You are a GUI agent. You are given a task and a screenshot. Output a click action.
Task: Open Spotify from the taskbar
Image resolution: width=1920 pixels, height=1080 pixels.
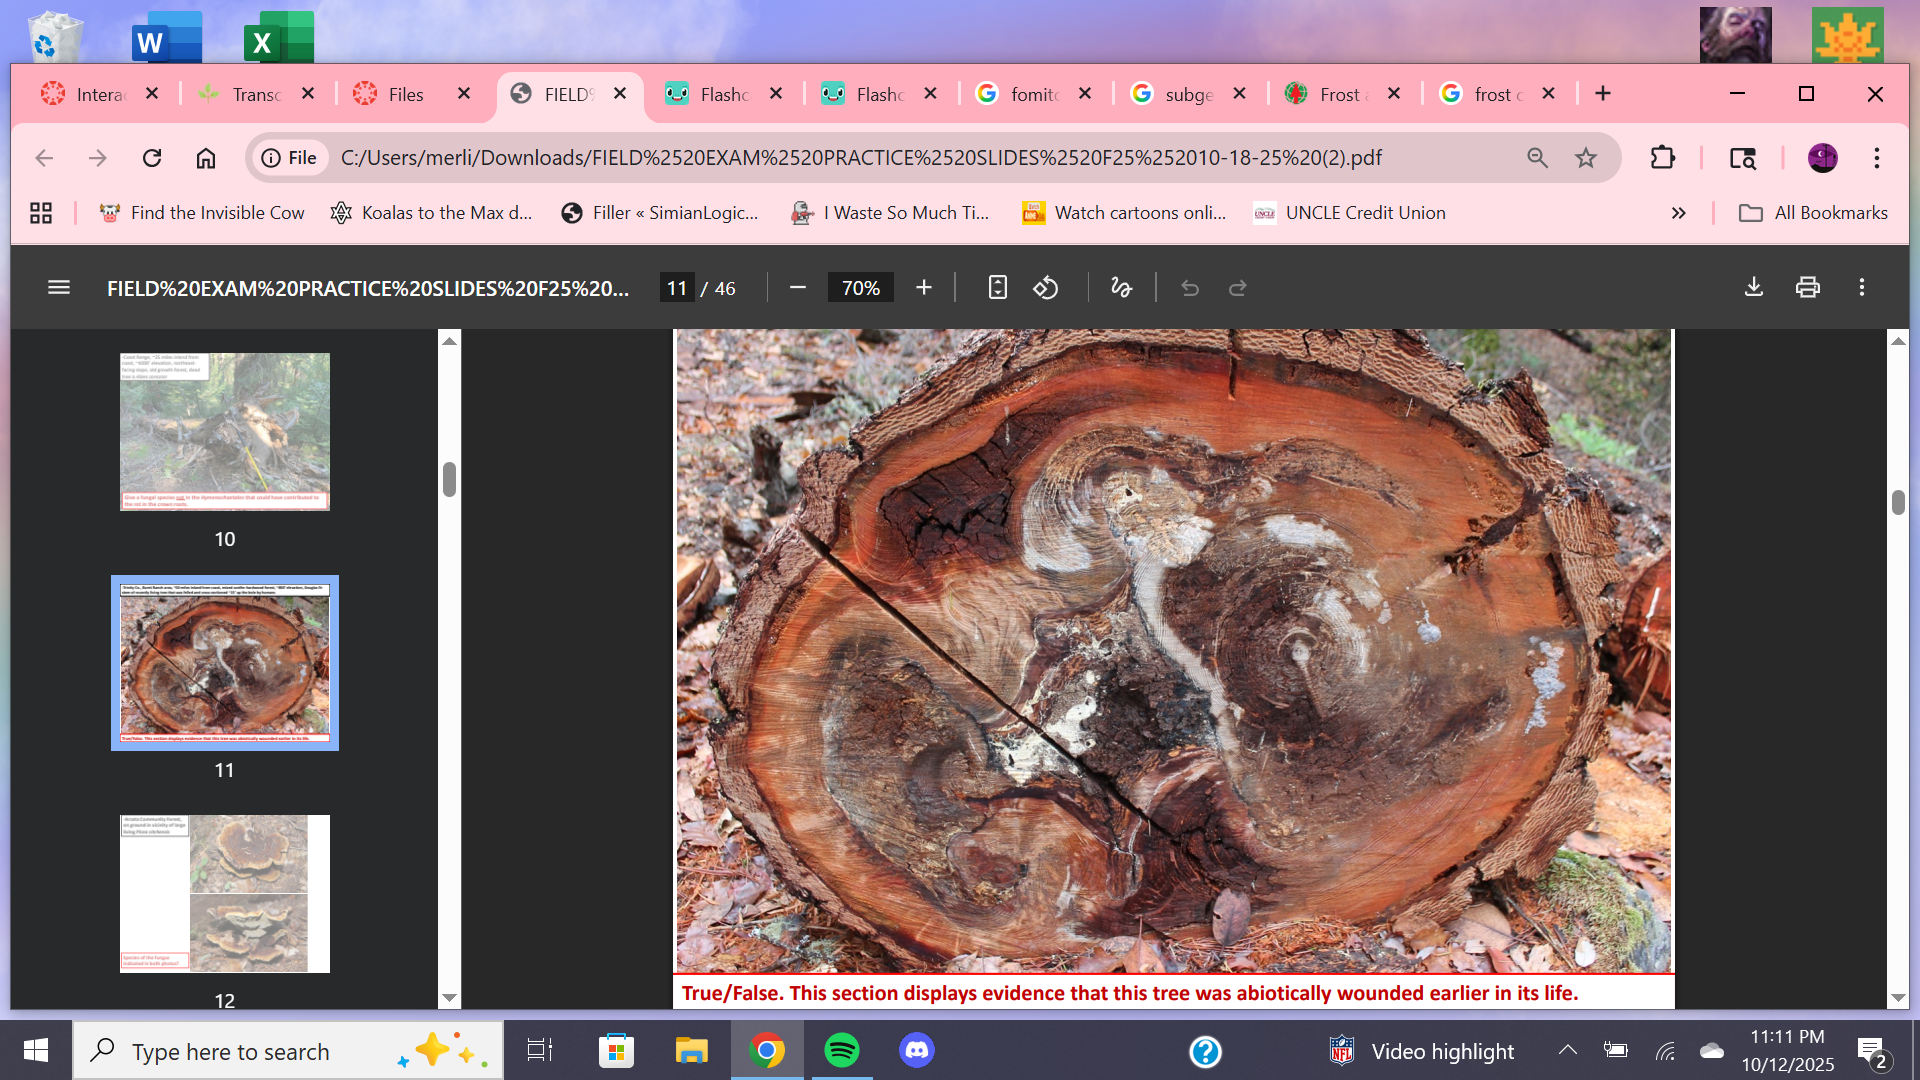pos(842,1051)
